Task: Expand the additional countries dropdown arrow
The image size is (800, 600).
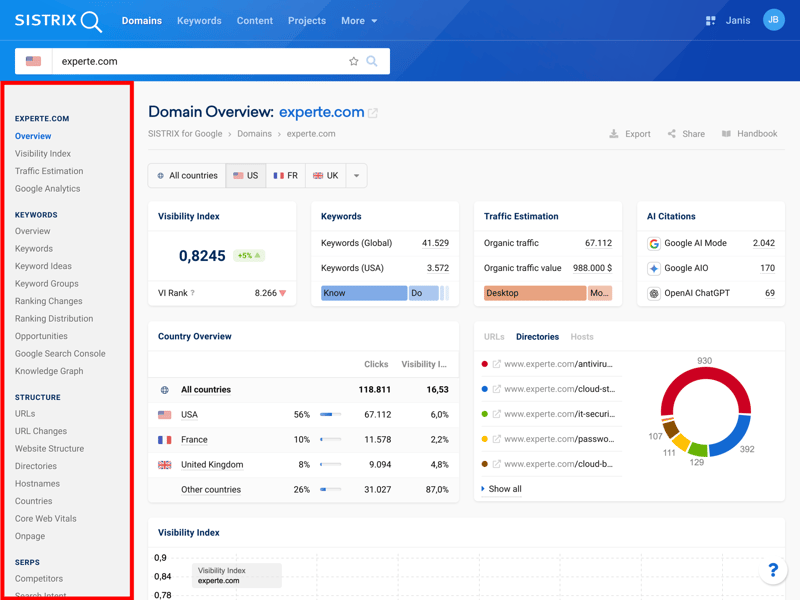Action: pyautogui.click(x=356, y=175)
